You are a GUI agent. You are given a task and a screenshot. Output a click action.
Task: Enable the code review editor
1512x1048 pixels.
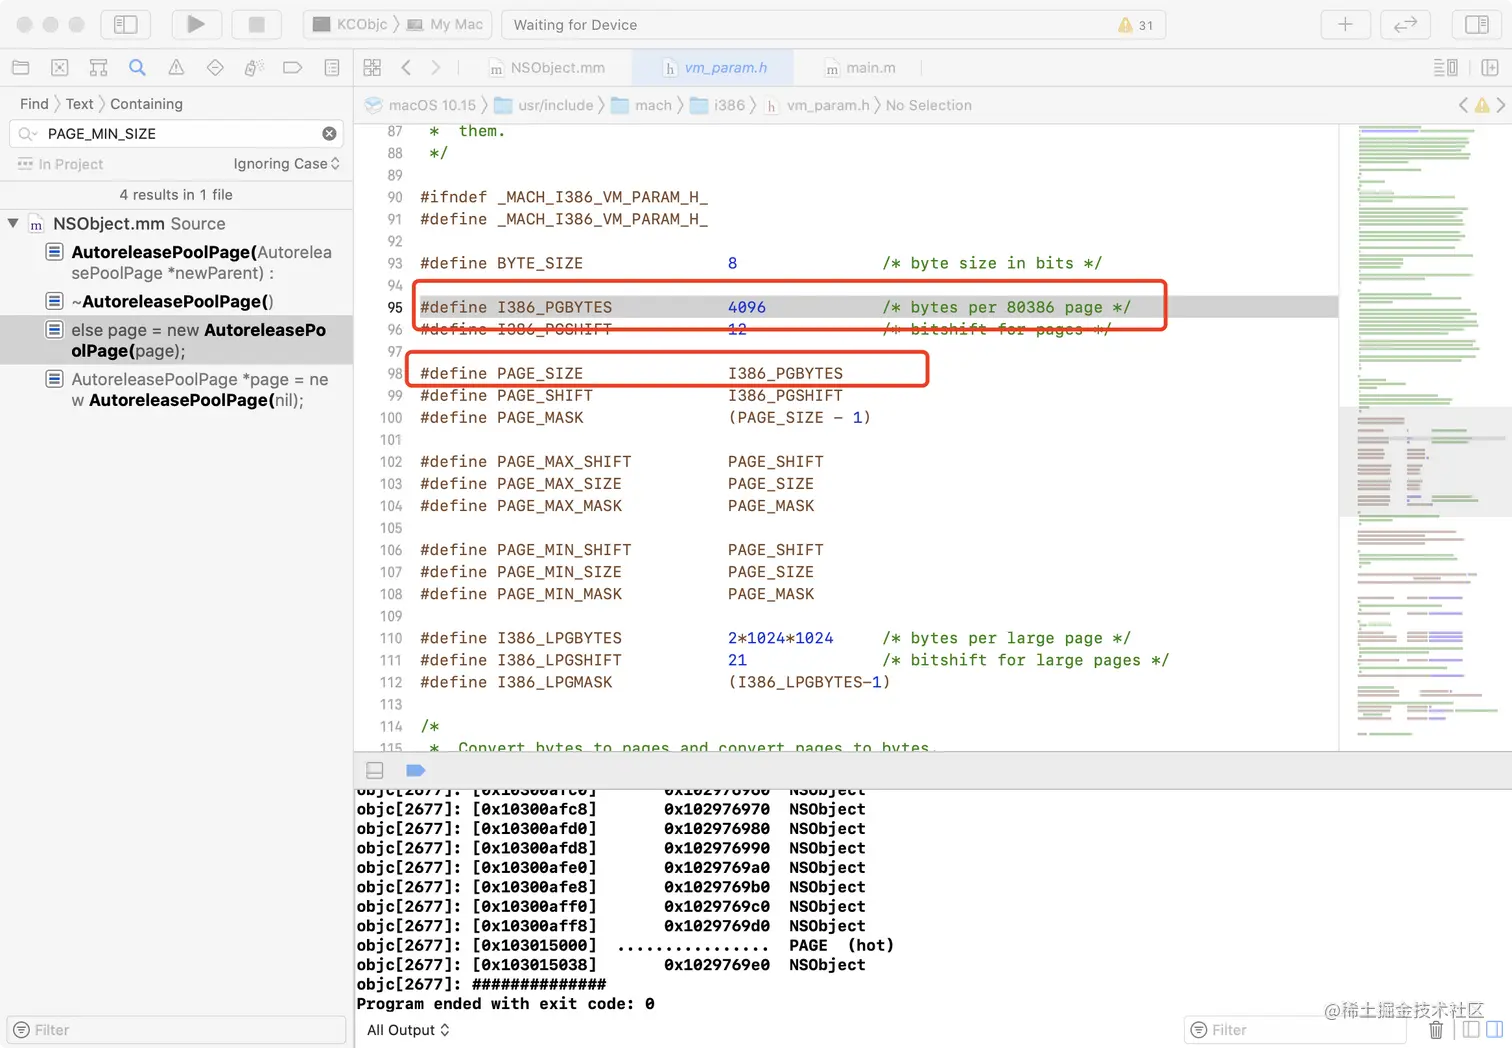pyautogui.click(x=1405, y=24)
